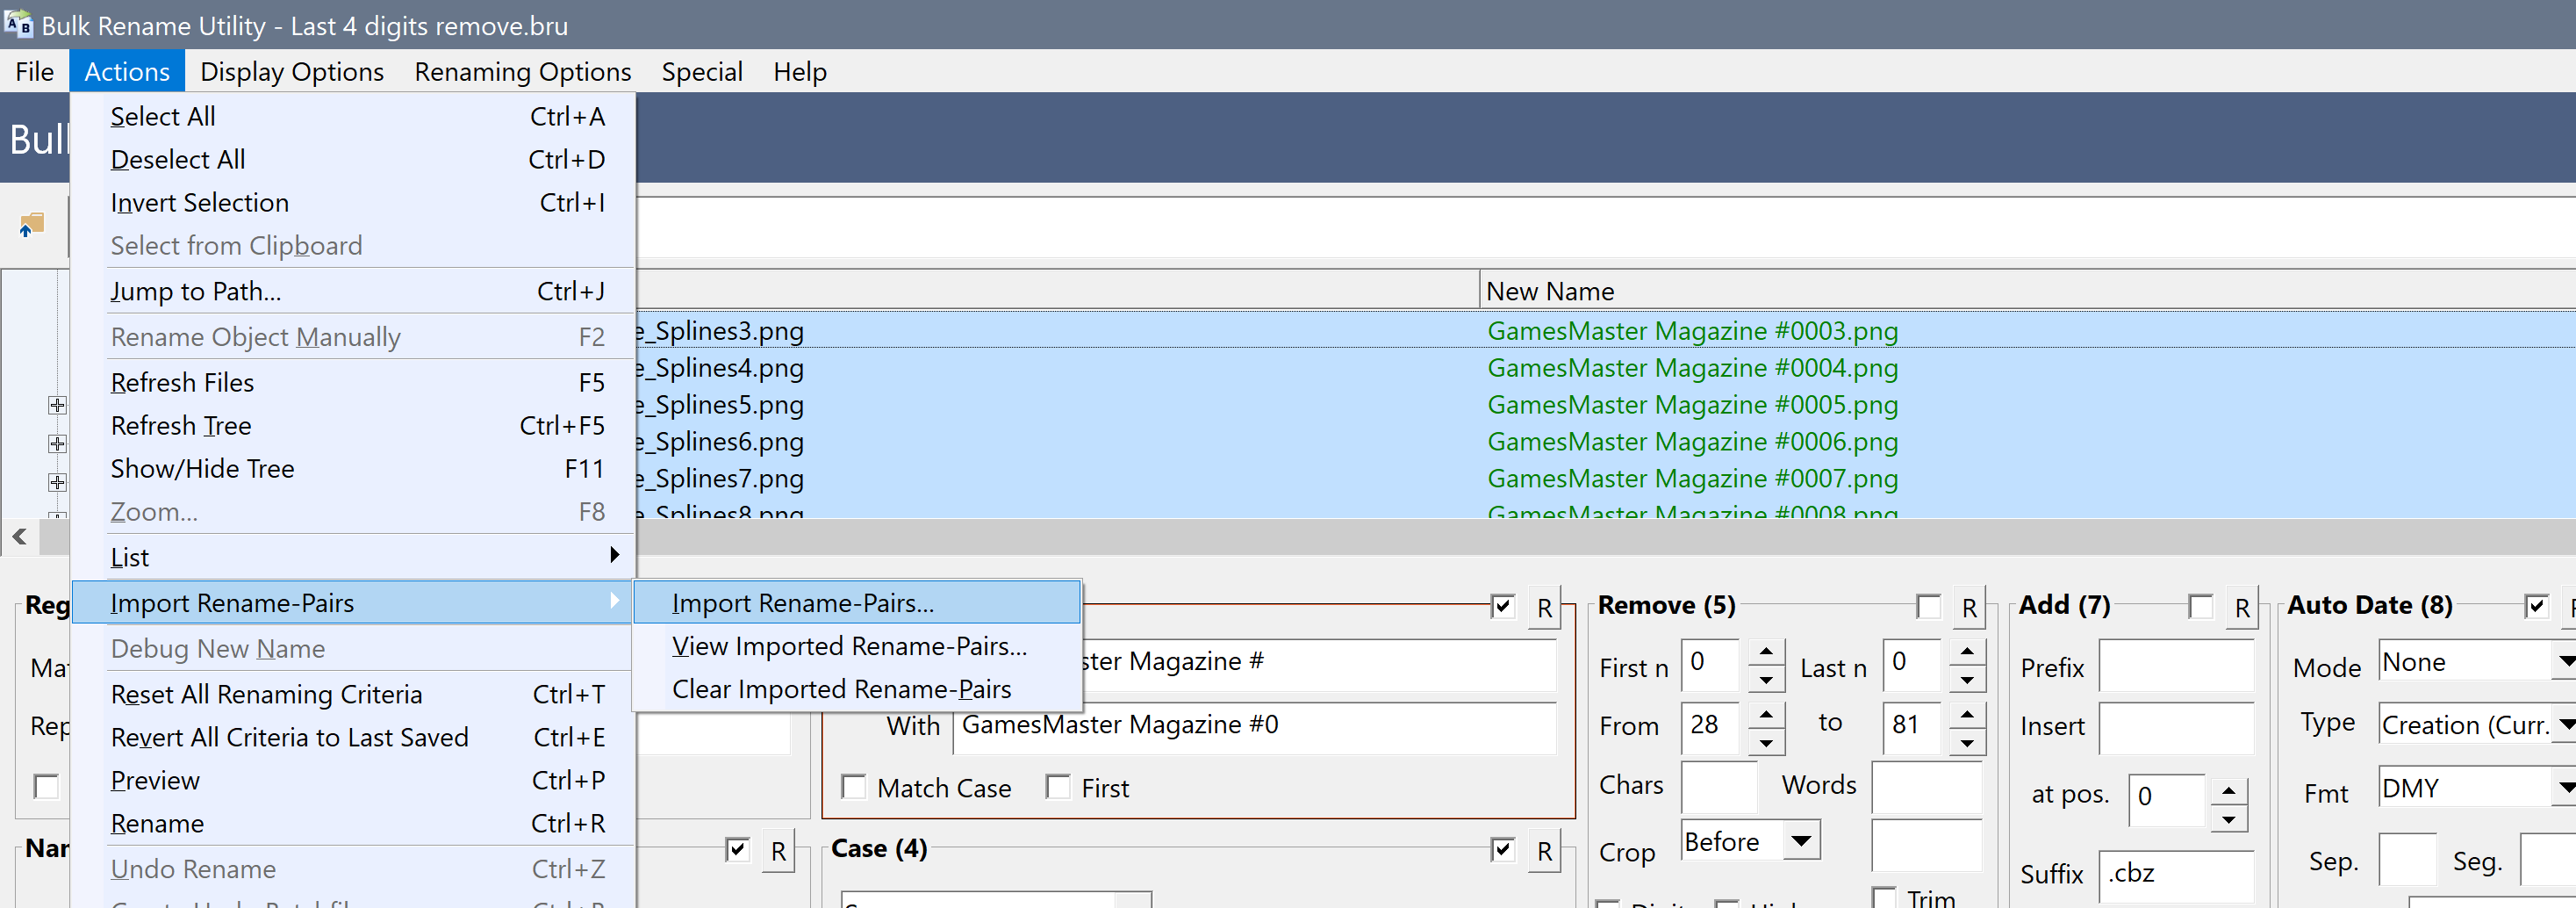The image size is (2576, 908).
Task: Enable the Remove (5) panel checkbox
Action: click(x=1929, y=606)
